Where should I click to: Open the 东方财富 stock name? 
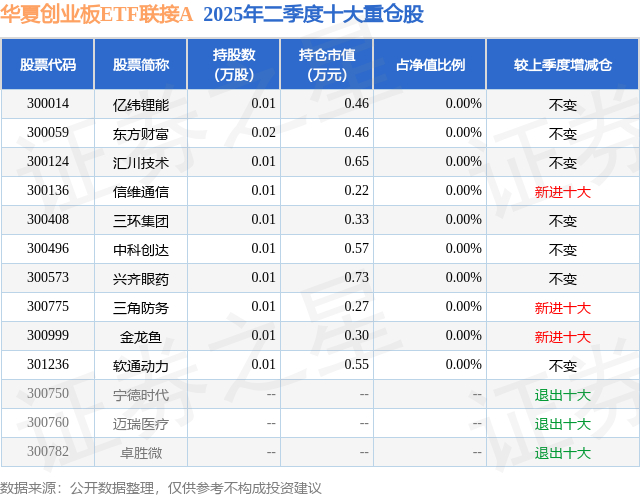141,134
